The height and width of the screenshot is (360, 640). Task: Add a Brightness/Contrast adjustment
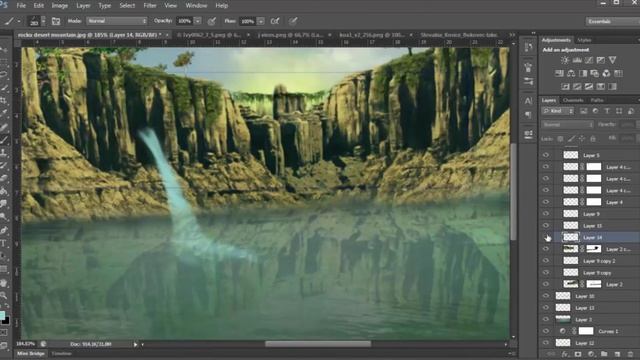coord(564,60)
